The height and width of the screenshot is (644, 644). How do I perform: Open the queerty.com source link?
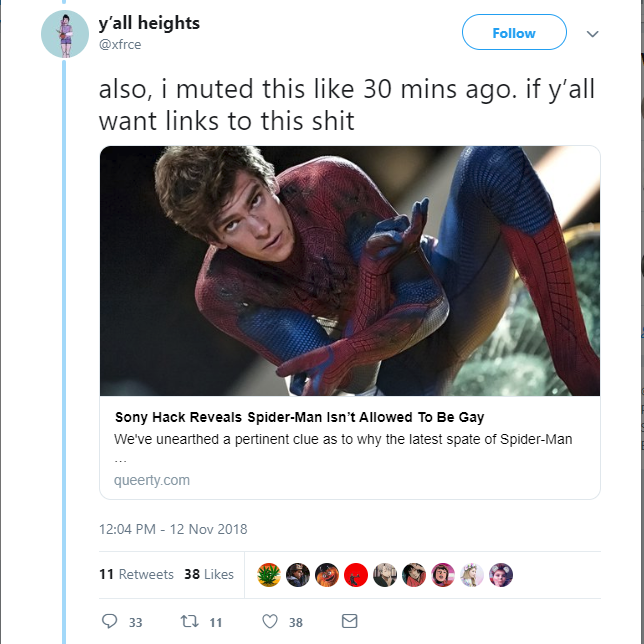152,480
